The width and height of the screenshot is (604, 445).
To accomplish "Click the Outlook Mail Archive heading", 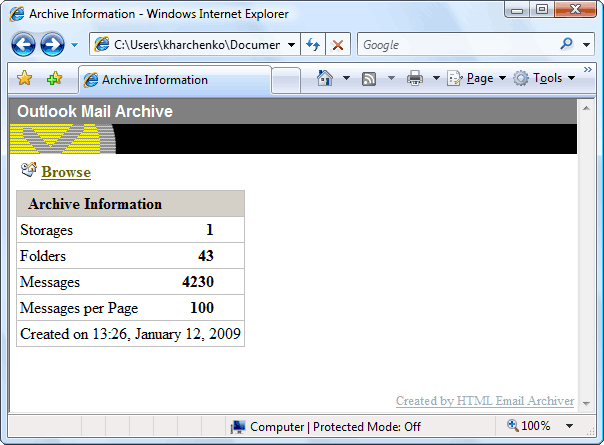I will (x=95, y=111).
